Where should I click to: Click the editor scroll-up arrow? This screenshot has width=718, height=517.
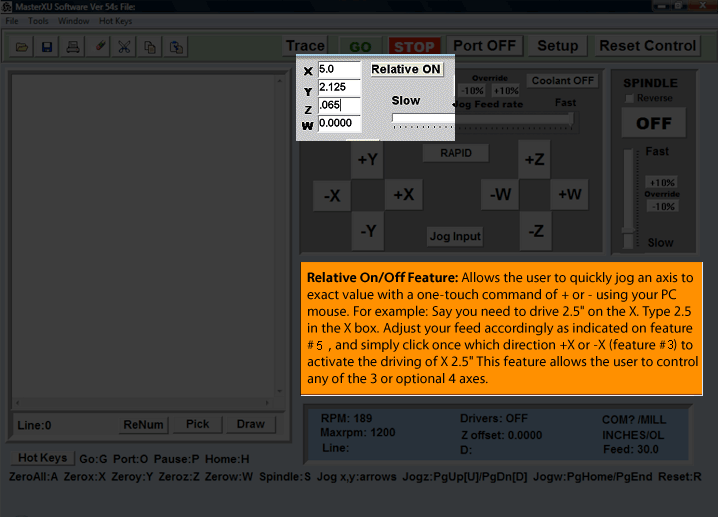pos(279,81)
